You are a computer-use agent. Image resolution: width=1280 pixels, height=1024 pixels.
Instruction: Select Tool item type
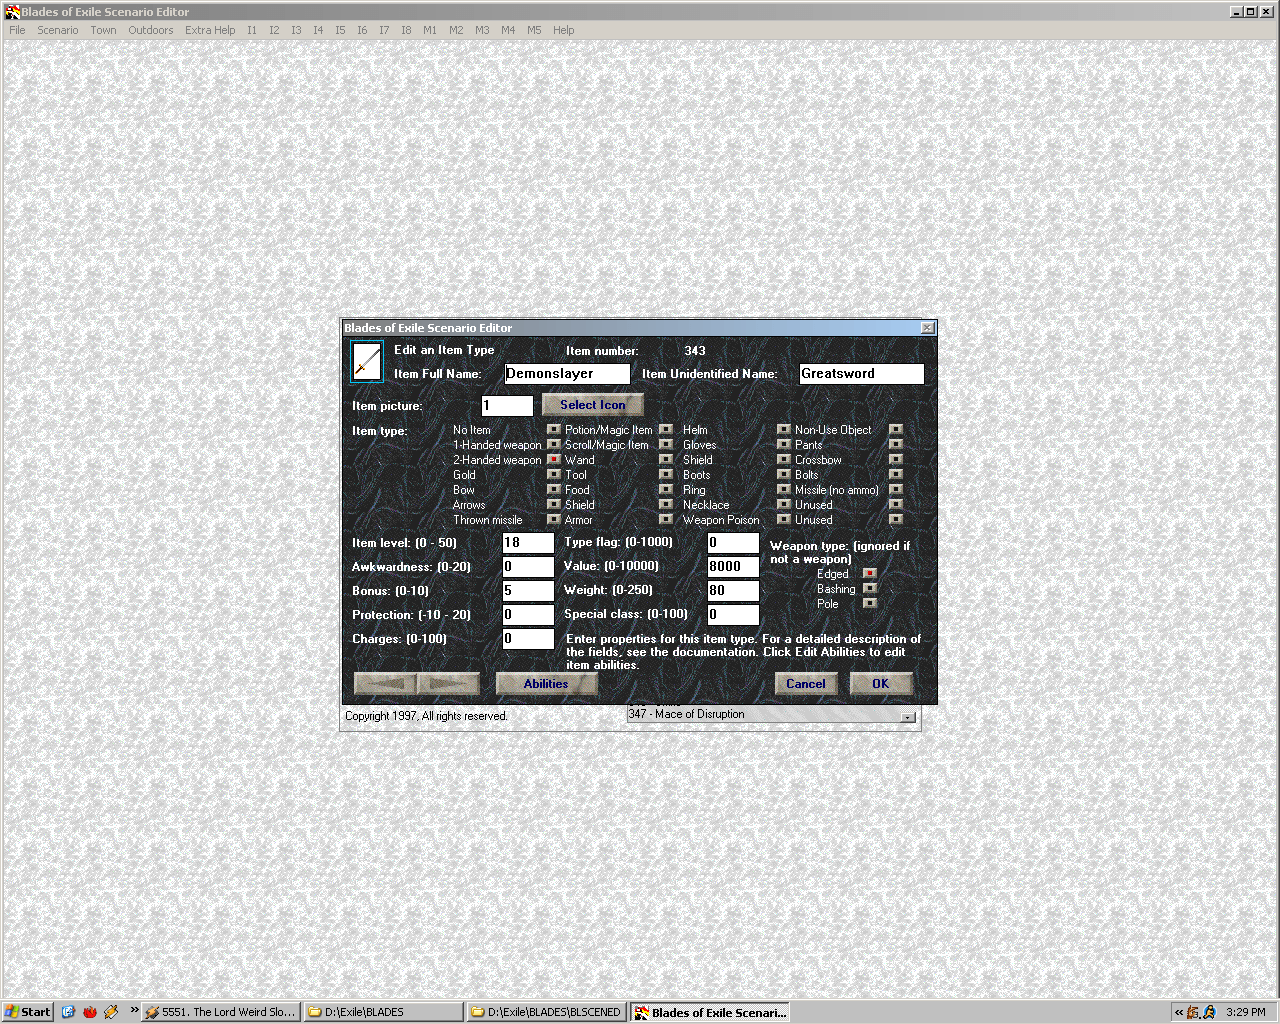point(666,475)
